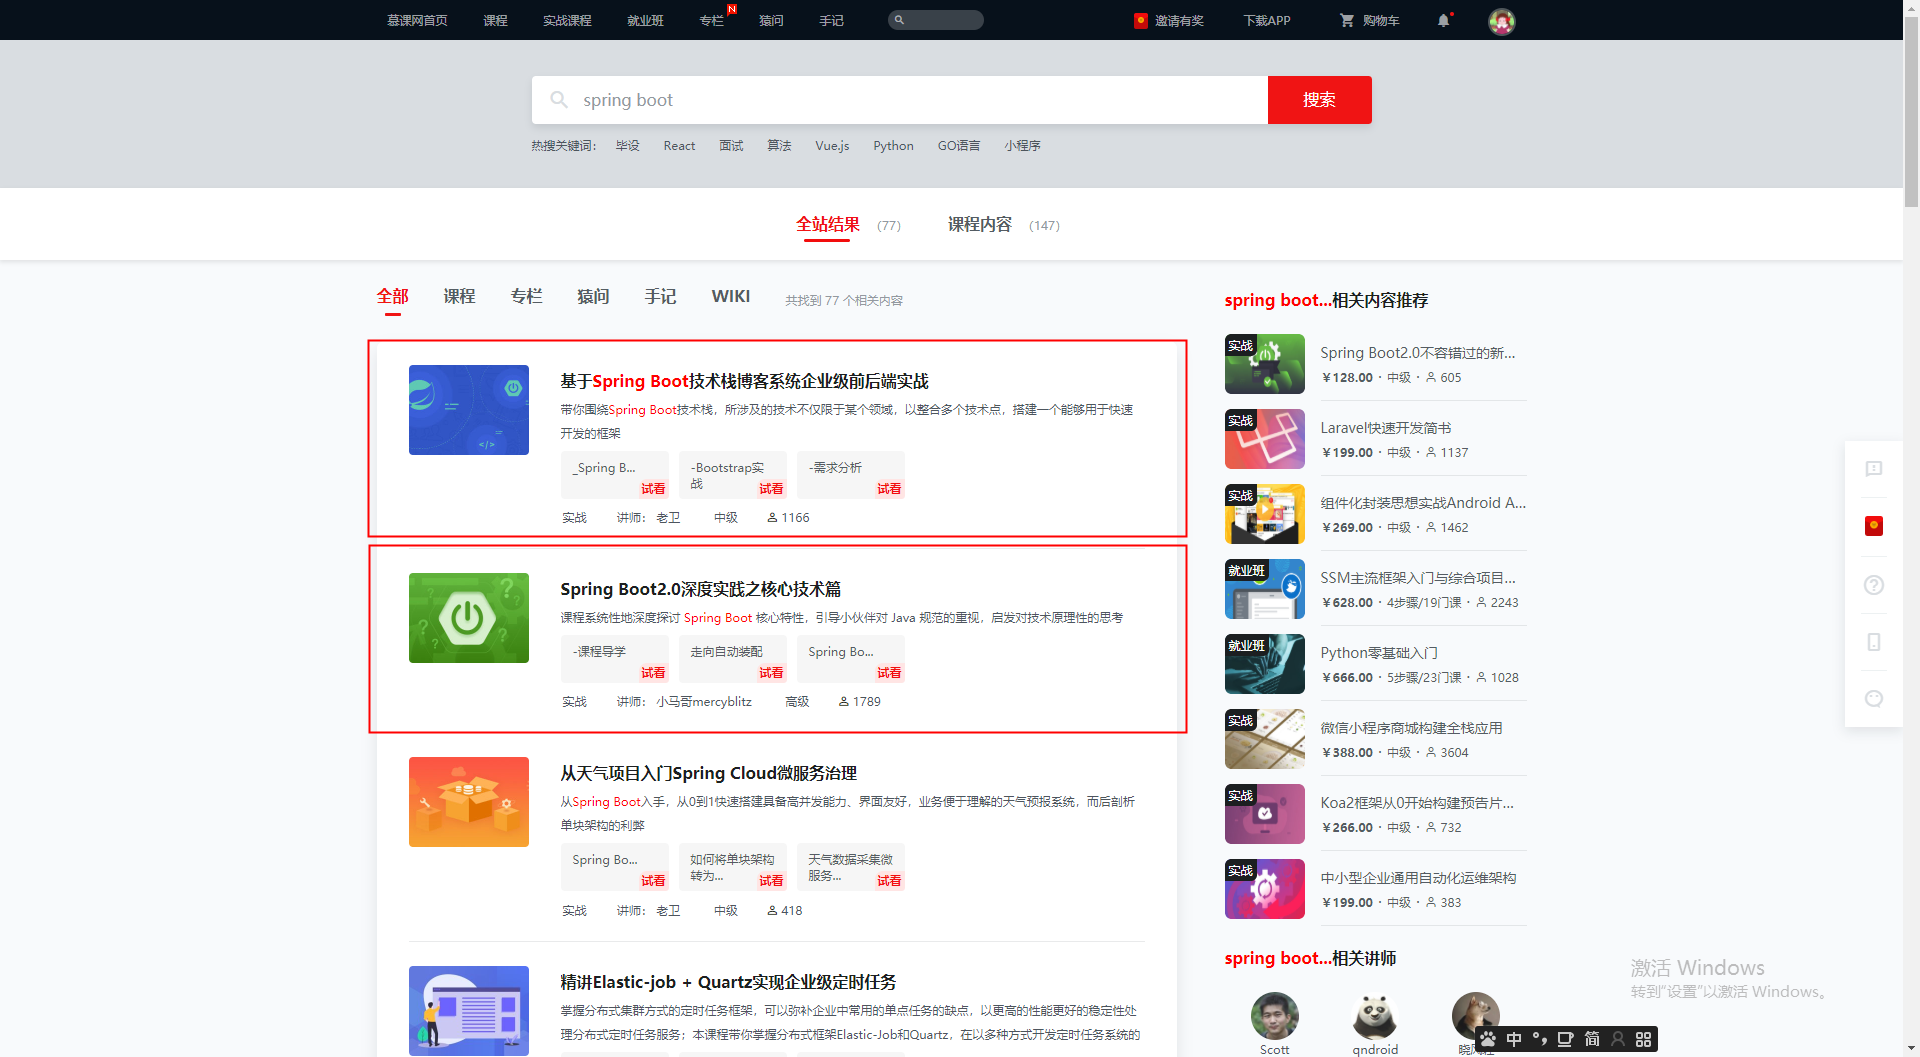Viewport: 1920px width, 1057px height.
Task: Open the help question mark icon in the floating sidebar
Action: 1874,585
